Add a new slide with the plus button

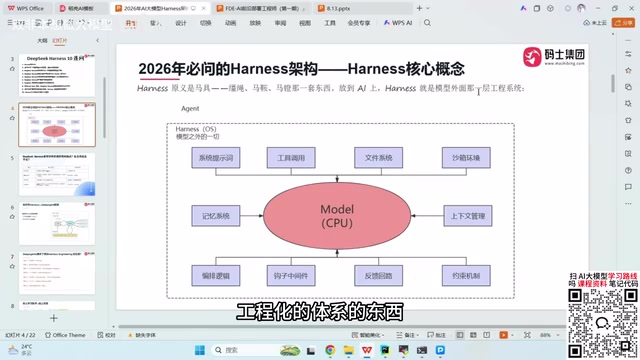(53, 318)
